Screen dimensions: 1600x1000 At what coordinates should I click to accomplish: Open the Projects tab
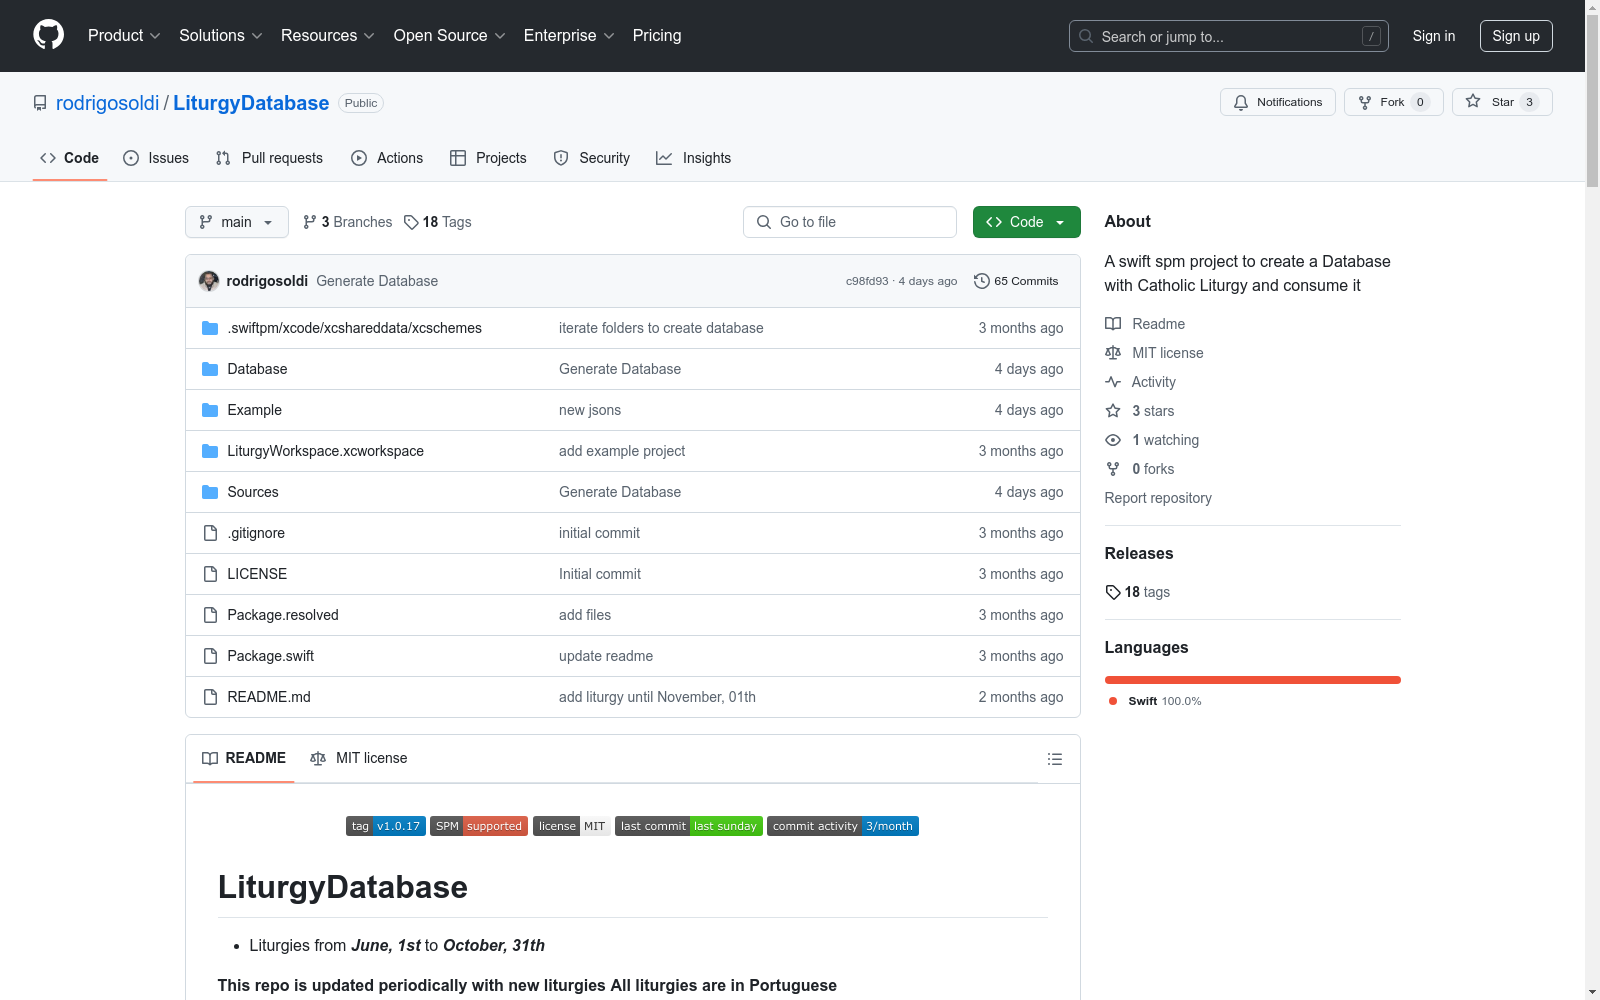pyautogui.click(x=488, y=158)
